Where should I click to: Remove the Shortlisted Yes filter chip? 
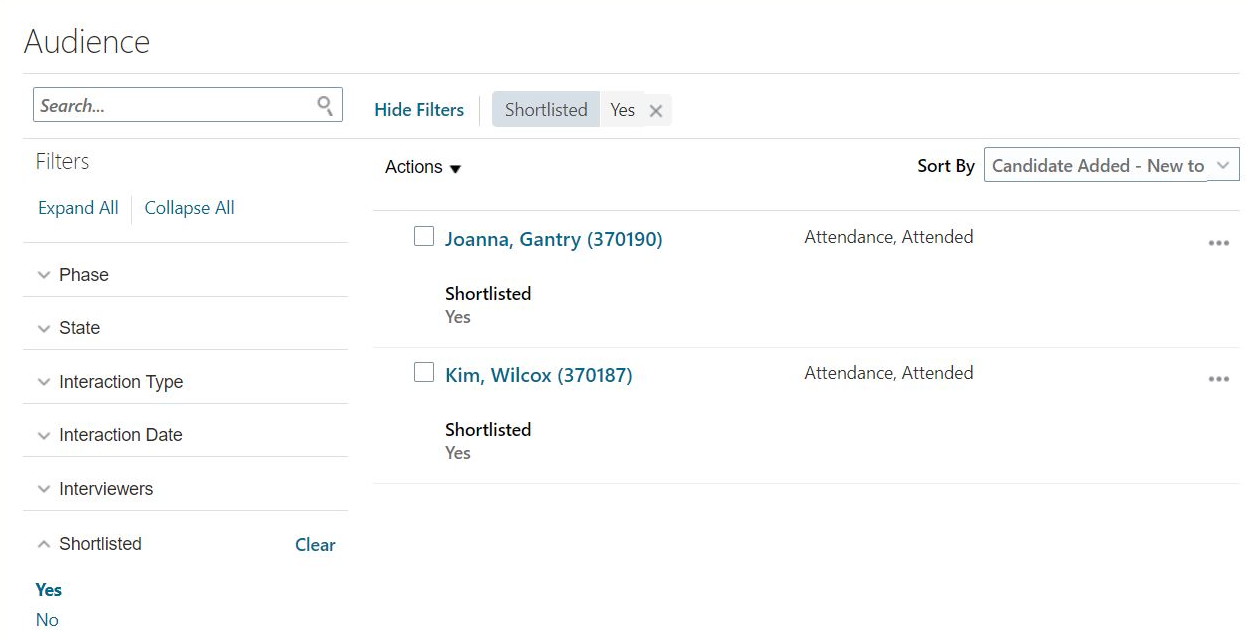click(656, 111)
